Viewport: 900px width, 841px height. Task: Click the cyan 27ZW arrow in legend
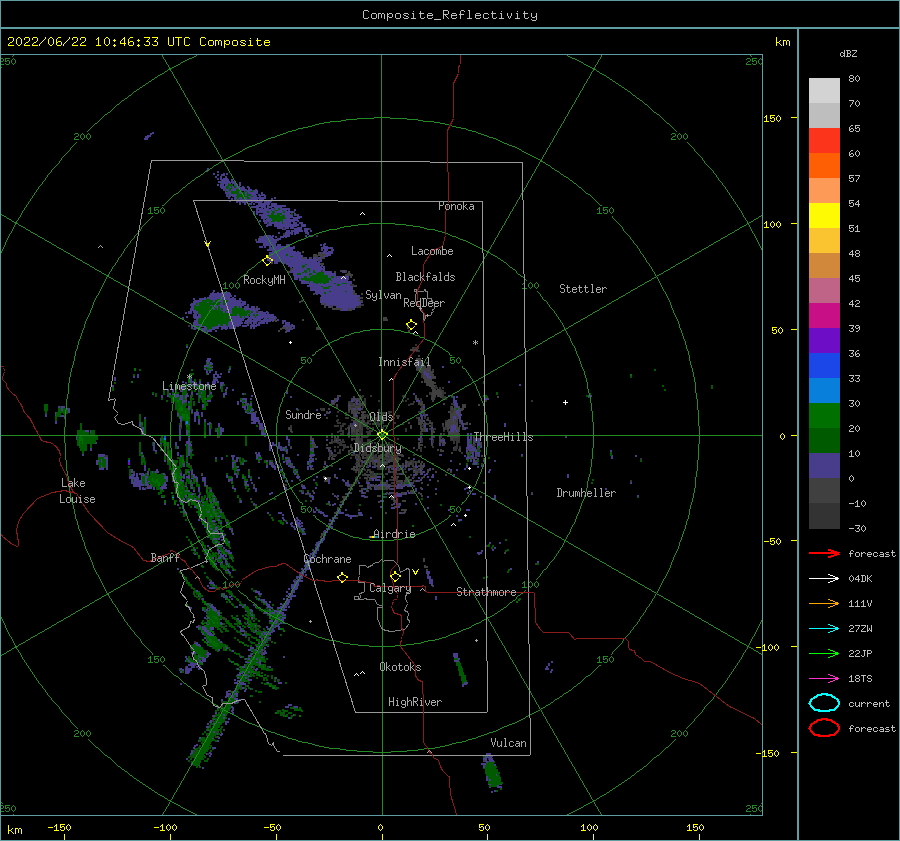[x=824, y=629]
